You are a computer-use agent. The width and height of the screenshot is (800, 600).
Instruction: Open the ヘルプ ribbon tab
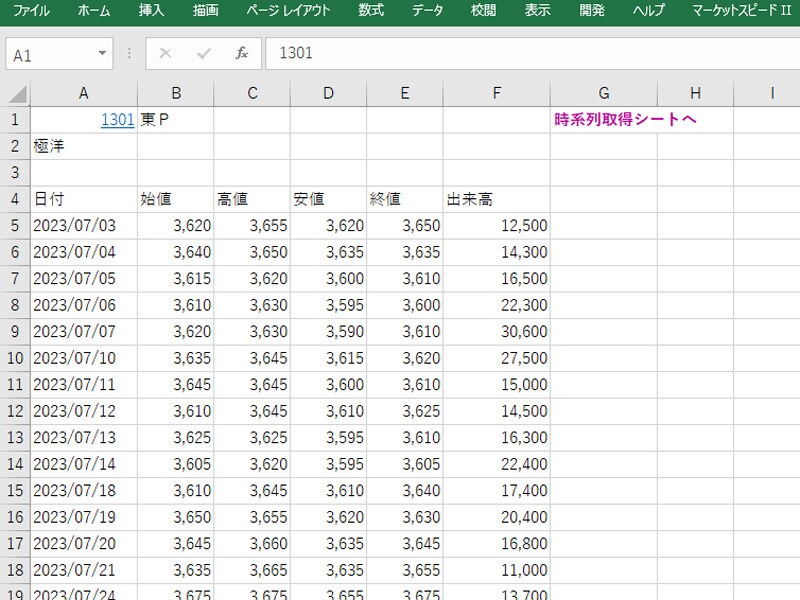pos(649,10)
